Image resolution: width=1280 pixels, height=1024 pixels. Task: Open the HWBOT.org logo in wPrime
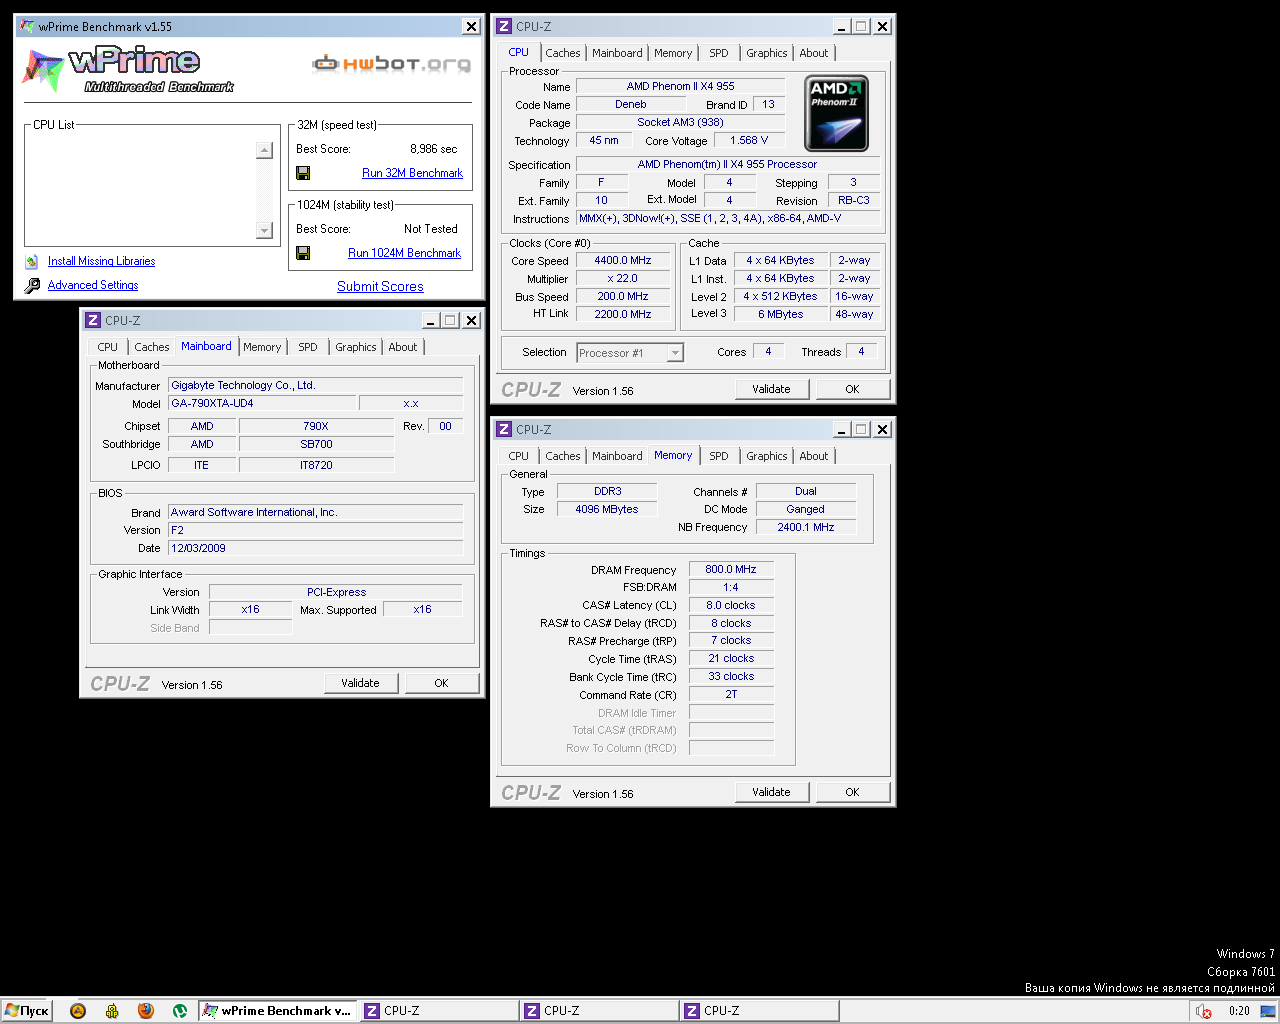click(x=391, y=64)
